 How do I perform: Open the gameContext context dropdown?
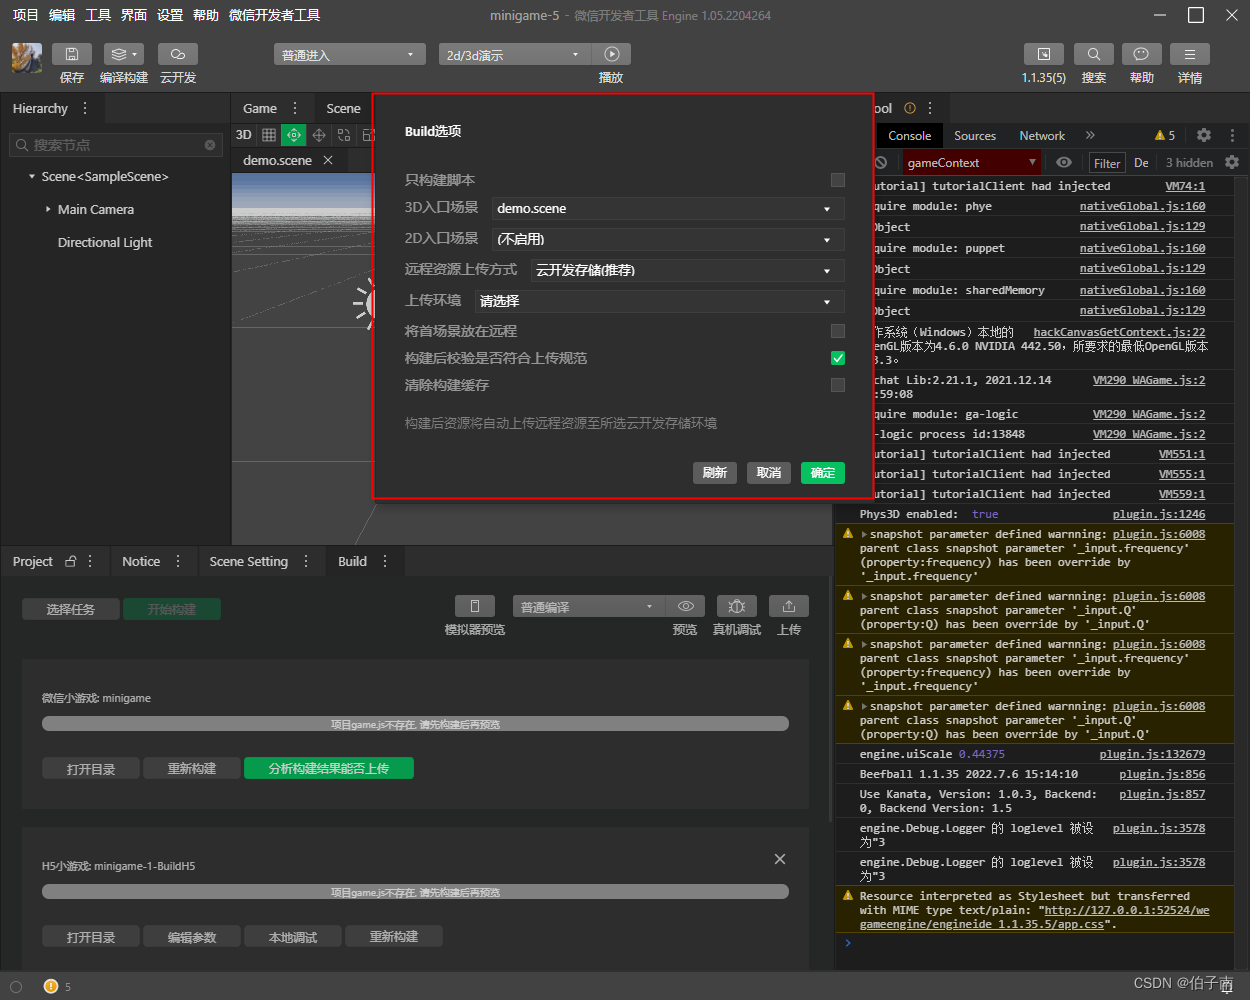pyautogui.click(x=972, y=163)
